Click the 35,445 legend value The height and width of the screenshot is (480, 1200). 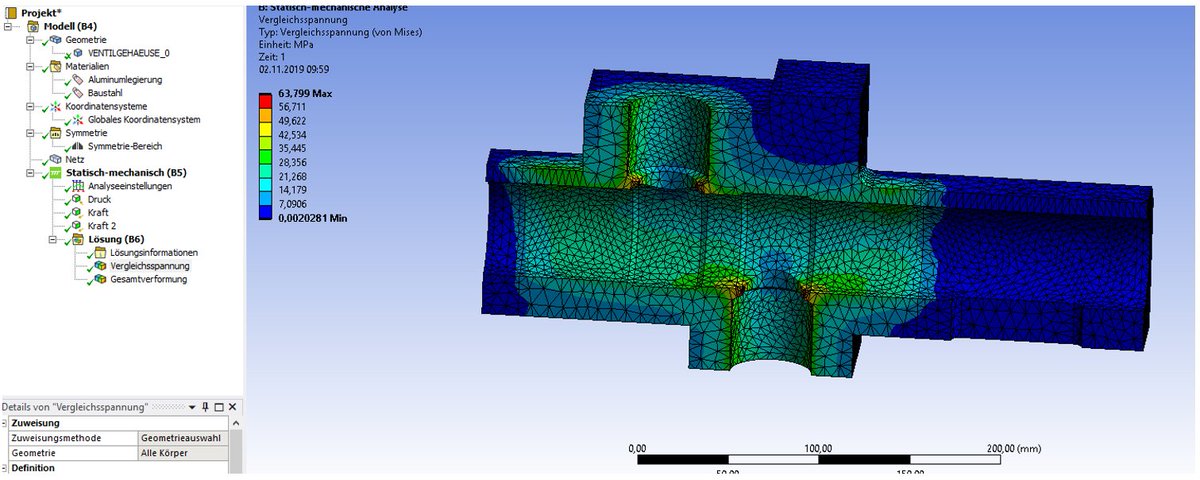(292, 148)
